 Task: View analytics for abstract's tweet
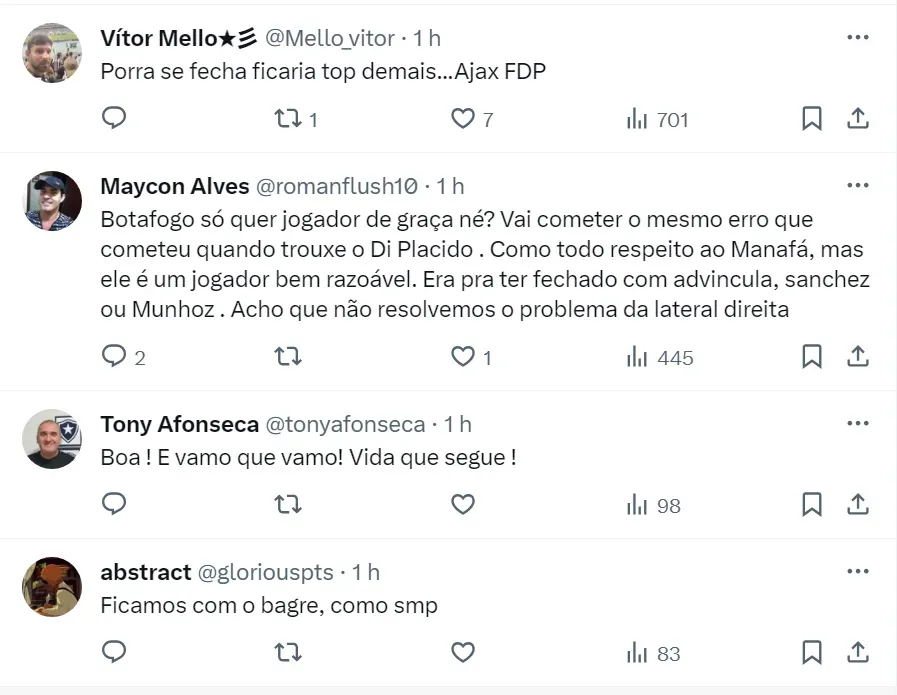pyautogui.click(x=653, y=653)
